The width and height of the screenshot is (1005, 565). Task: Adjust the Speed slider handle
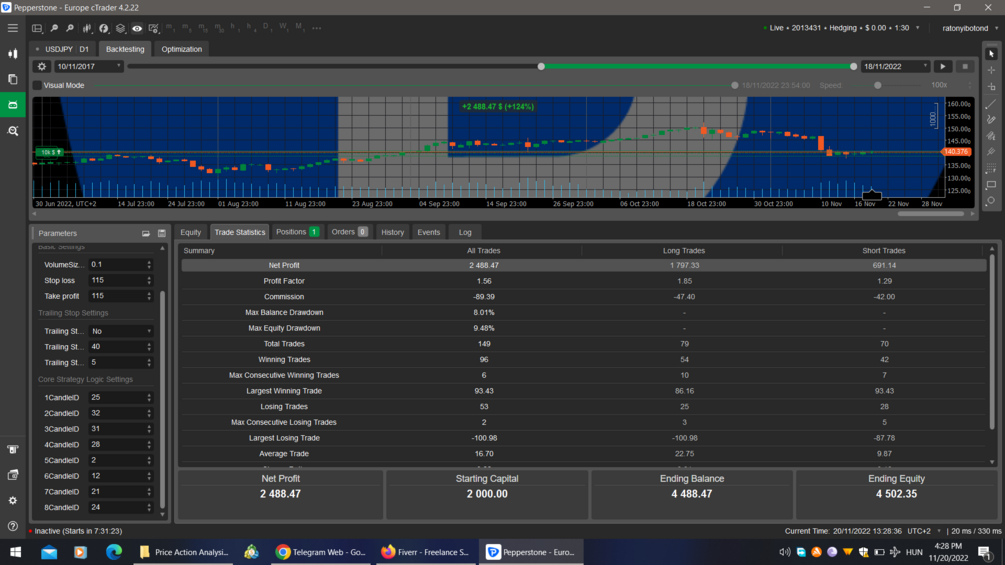click(x=877, y=85)
